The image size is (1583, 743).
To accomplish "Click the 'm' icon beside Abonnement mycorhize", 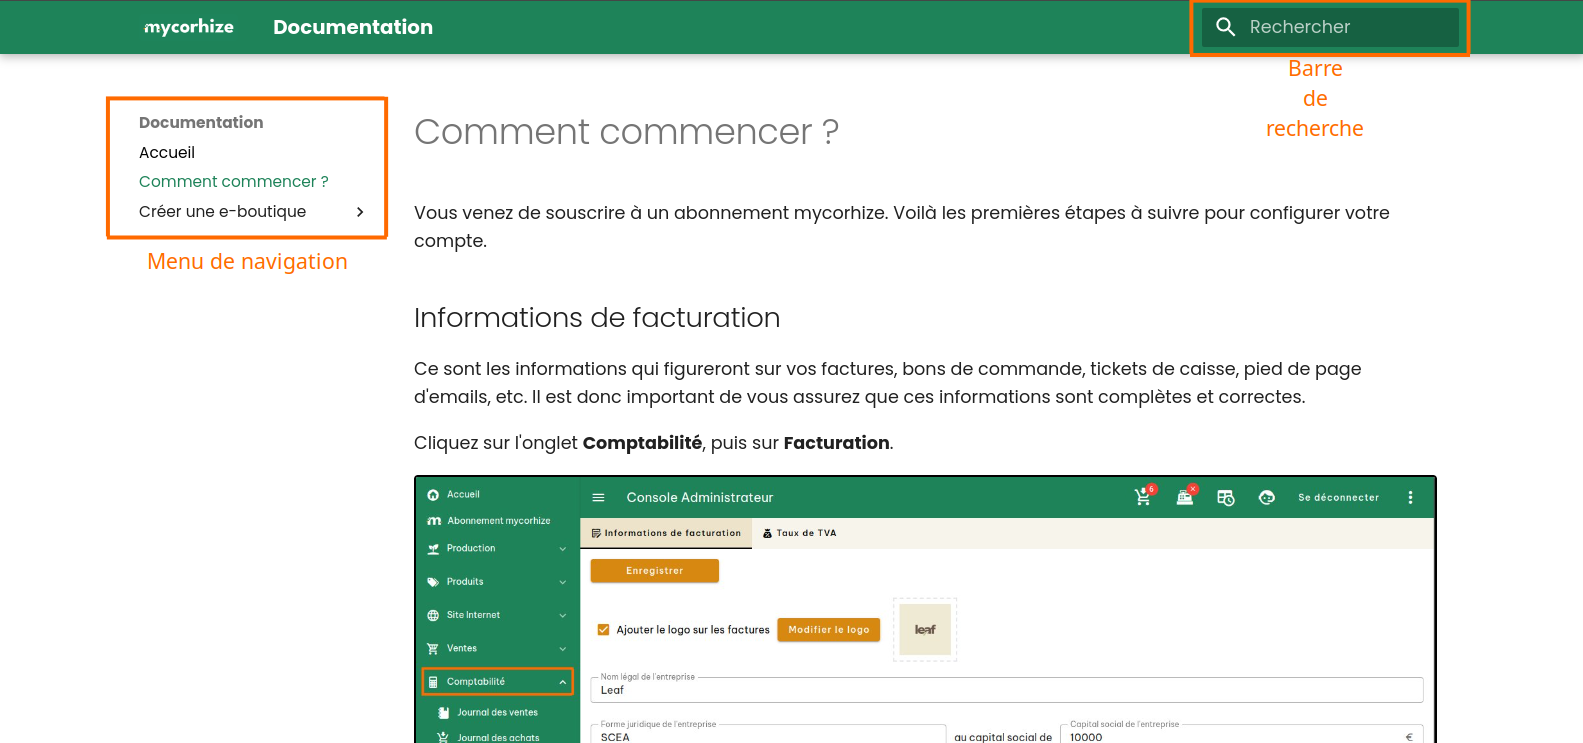I will [x=434, y=521].
